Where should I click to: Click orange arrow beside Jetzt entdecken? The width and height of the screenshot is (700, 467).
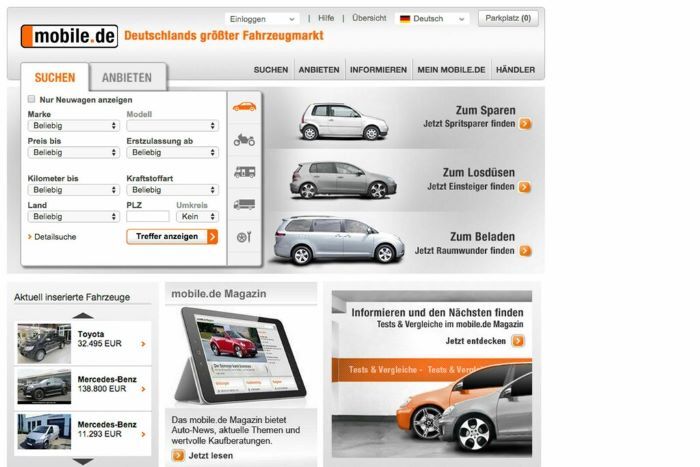pyautogui.click(x=518, y=341)
